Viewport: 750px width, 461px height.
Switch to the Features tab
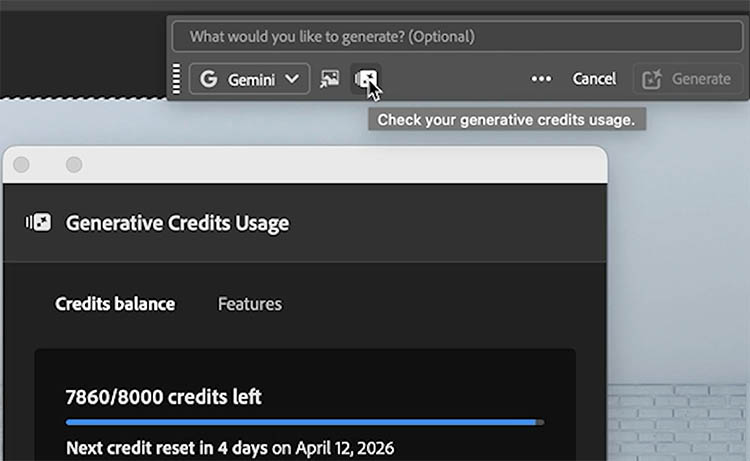[x=250, y=304]
